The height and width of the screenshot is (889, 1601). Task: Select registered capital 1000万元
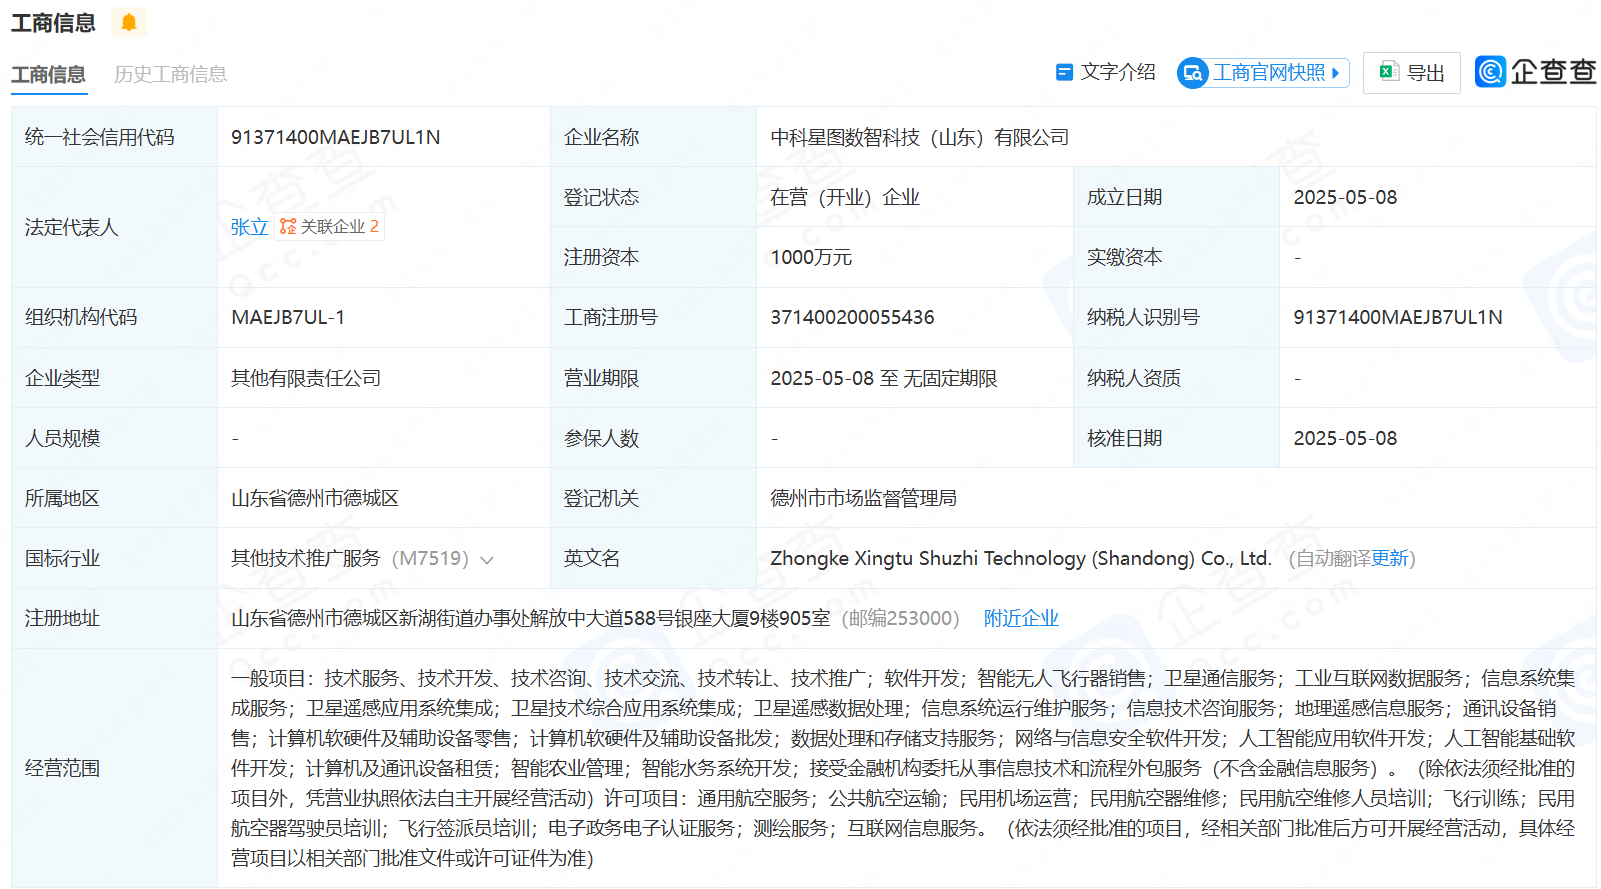(811, 257)
